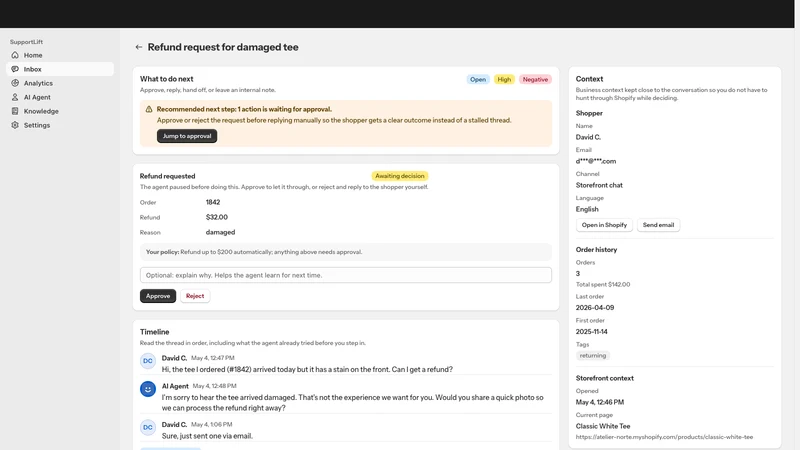Click the AI Agent apology message

[x=353, y=403]
